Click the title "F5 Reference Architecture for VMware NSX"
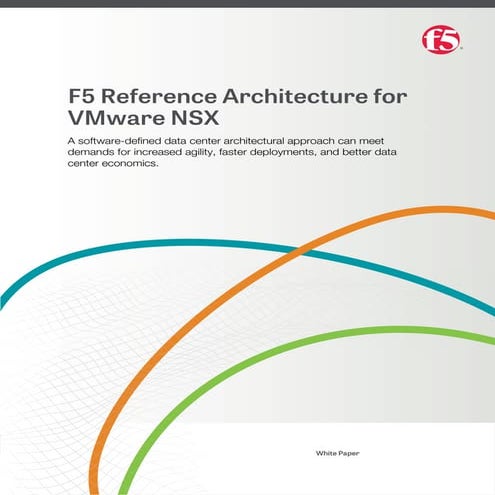 point(238,107)
